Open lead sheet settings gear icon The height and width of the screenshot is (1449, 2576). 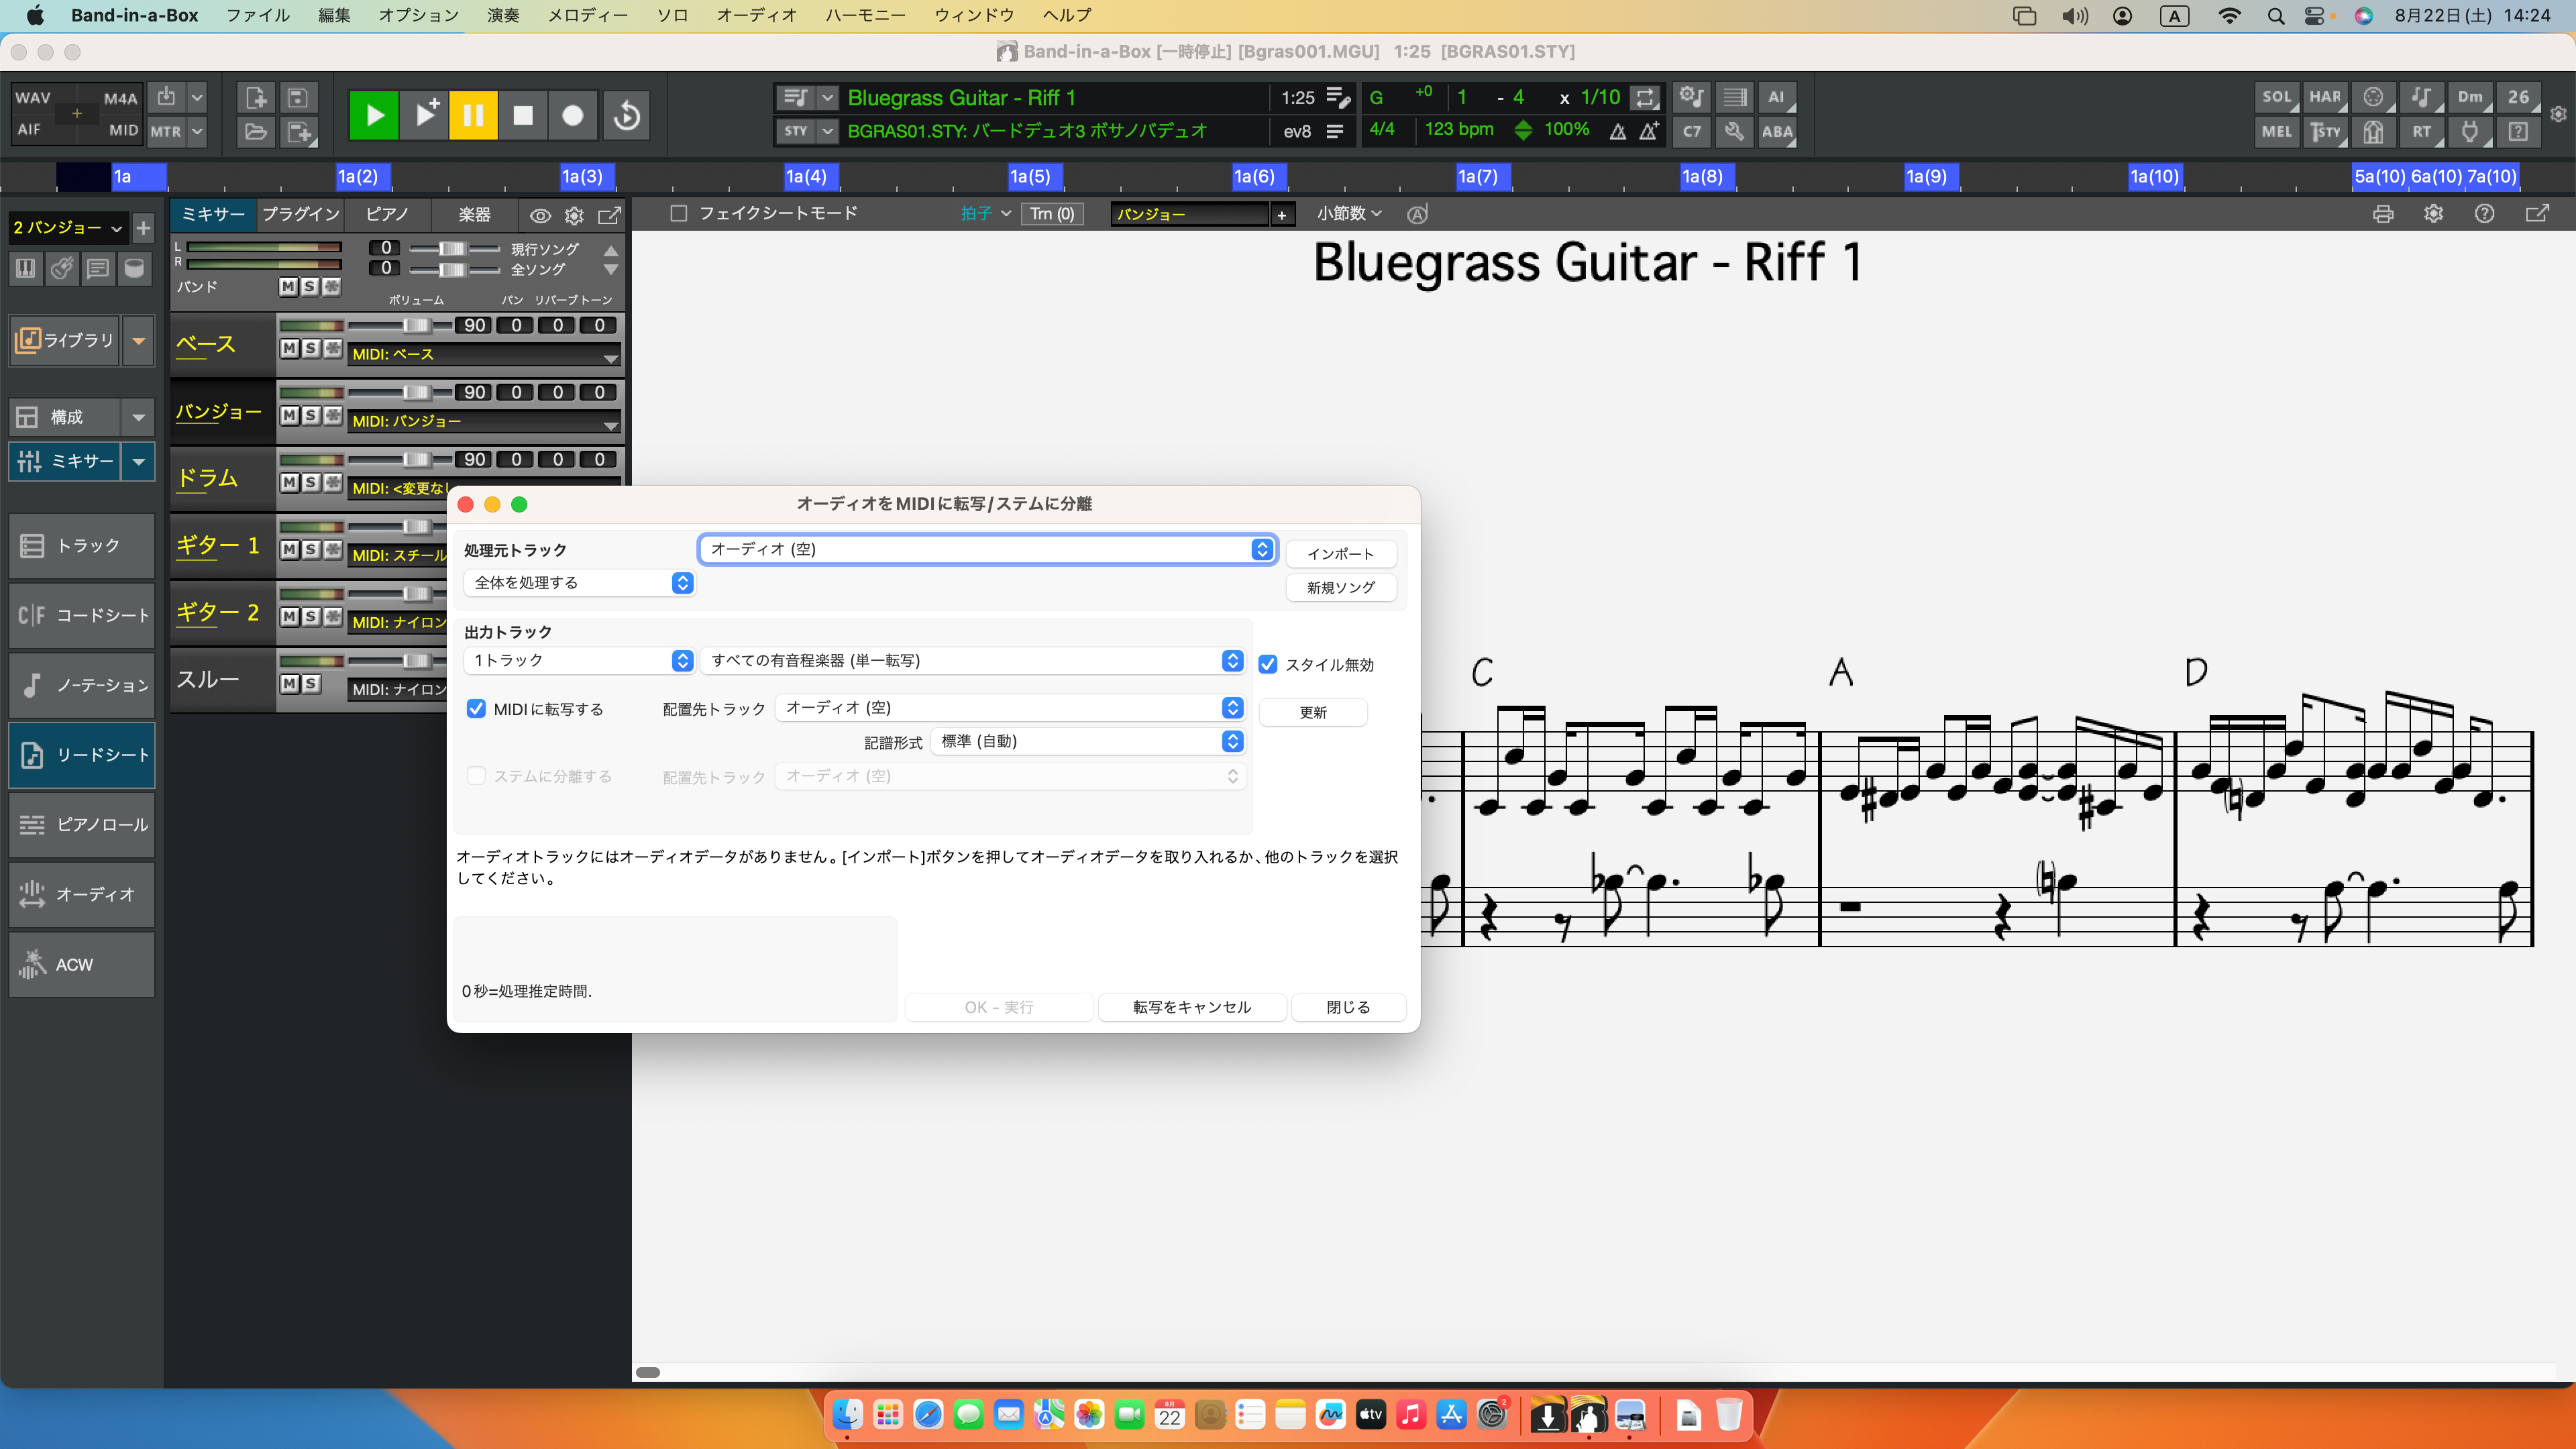pos(2434,214)
